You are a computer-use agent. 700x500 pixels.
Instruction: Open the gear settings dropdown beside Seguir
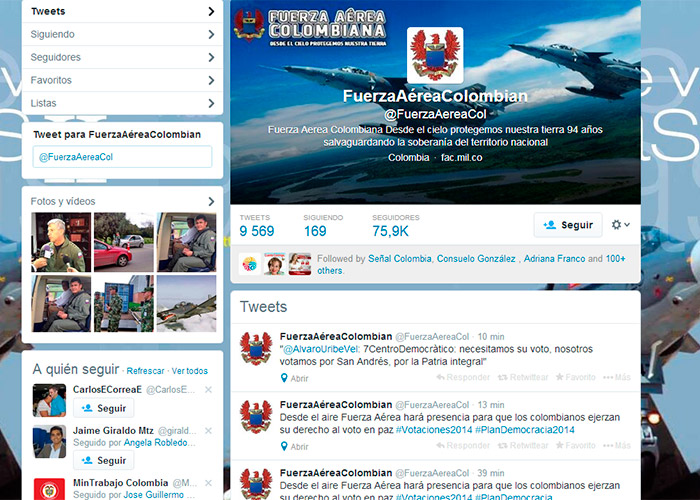coord(621,225)
